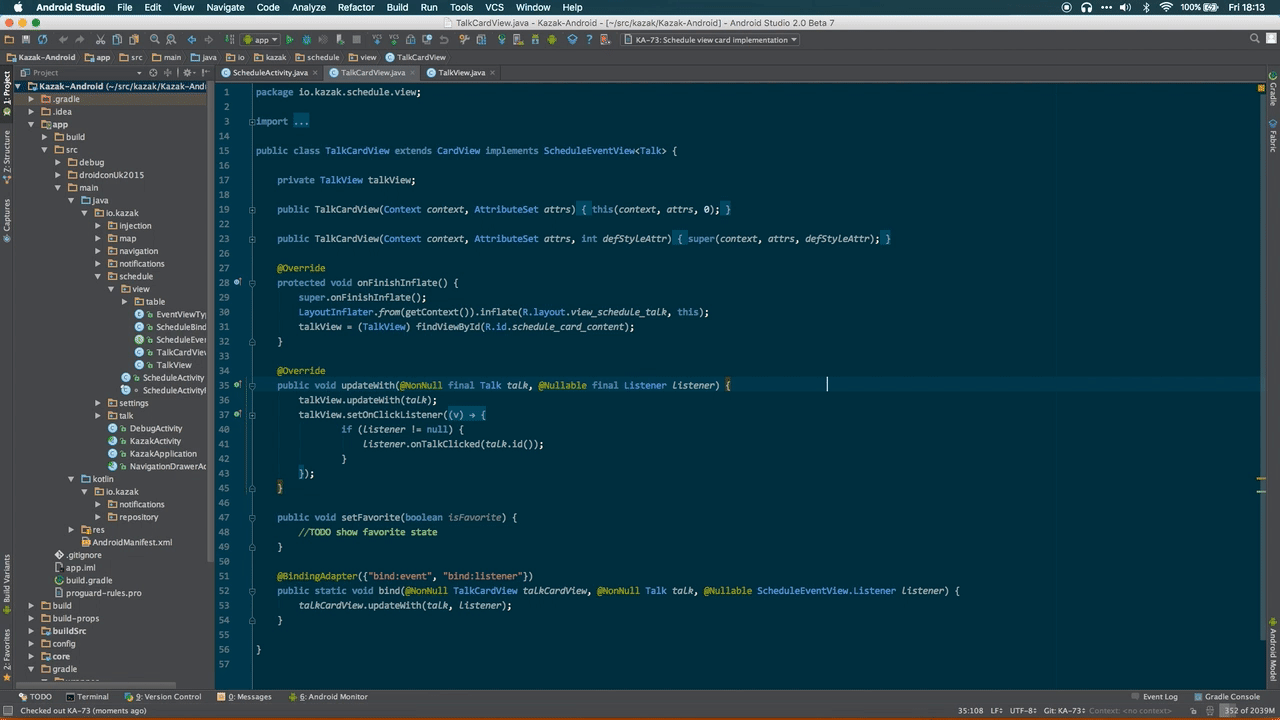Switch to ScheduleActivity.java tab
Screen dimensions: 1280x720
(x=269, y=73)
